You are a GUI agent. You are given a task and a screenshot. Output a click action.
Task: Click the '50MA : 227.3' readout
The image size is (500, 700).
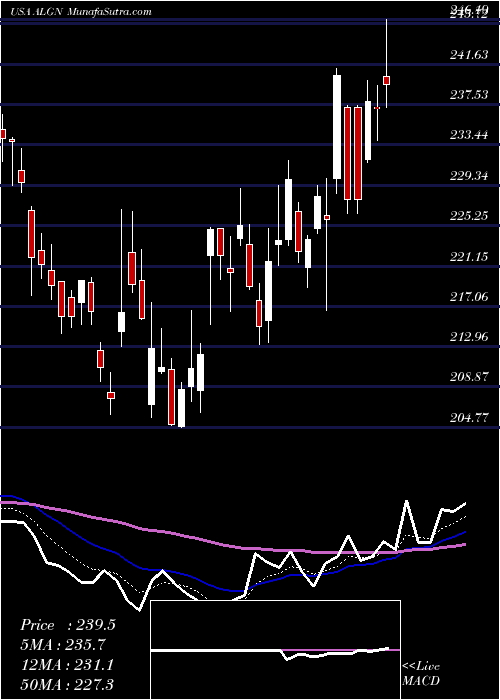click(68, 684)
